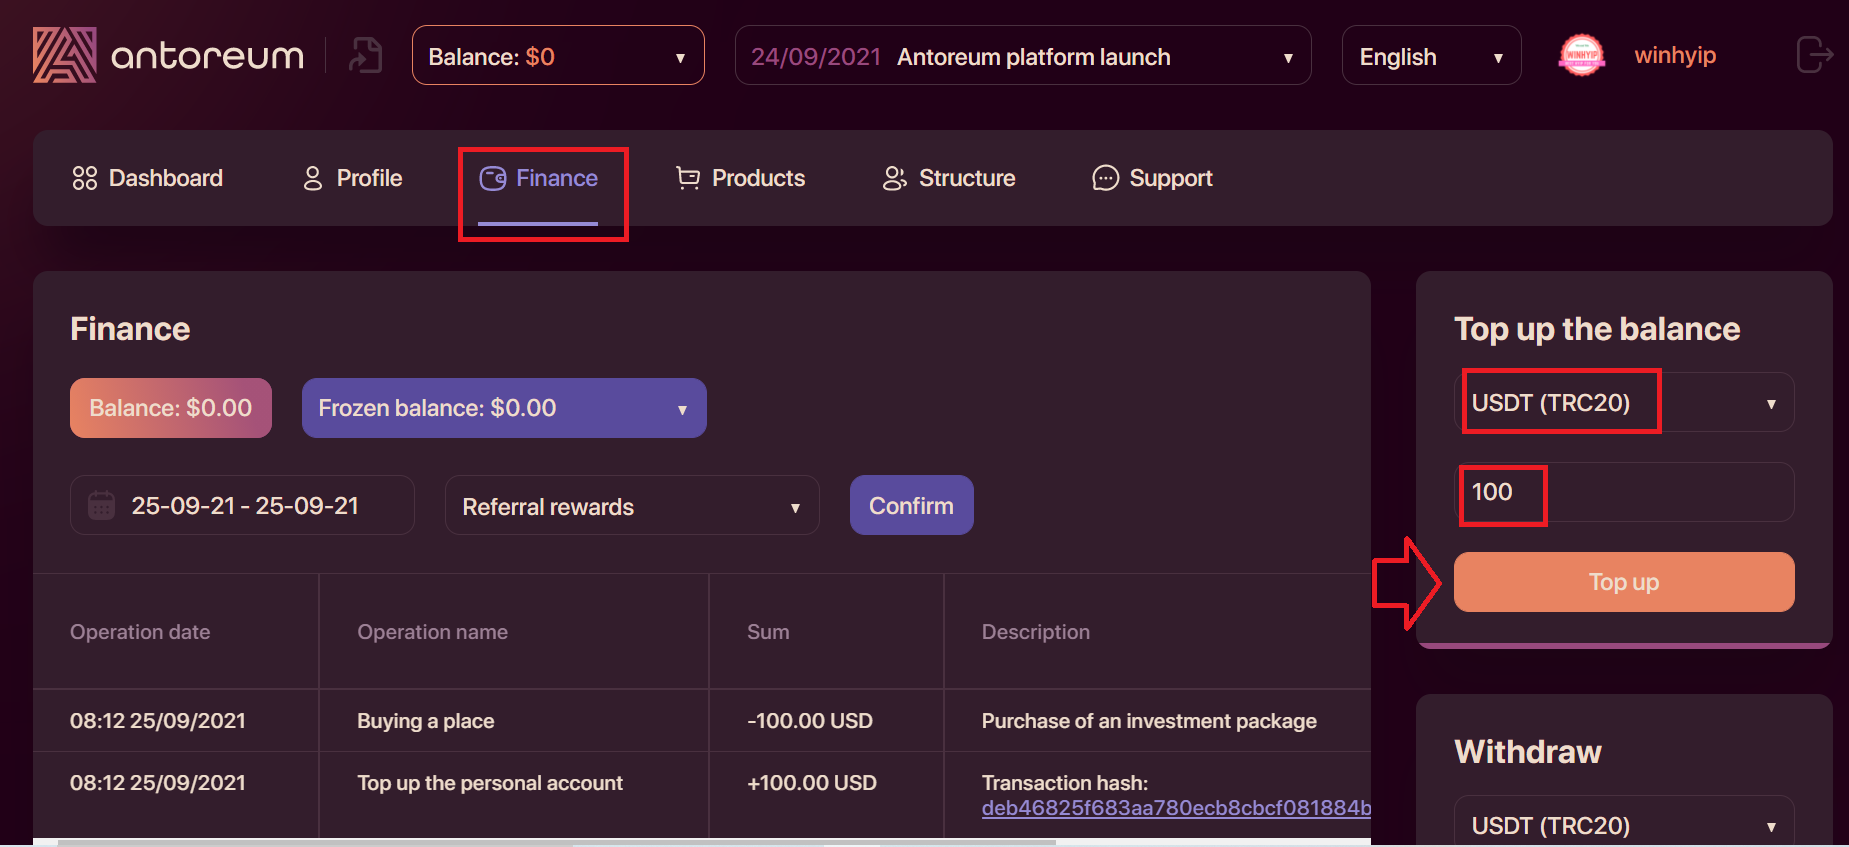Image resolution: width=1849 pixels, height=847 pixels.
Task: Expand the Antoreum platform launch news dropdown
Action: 1022,56
